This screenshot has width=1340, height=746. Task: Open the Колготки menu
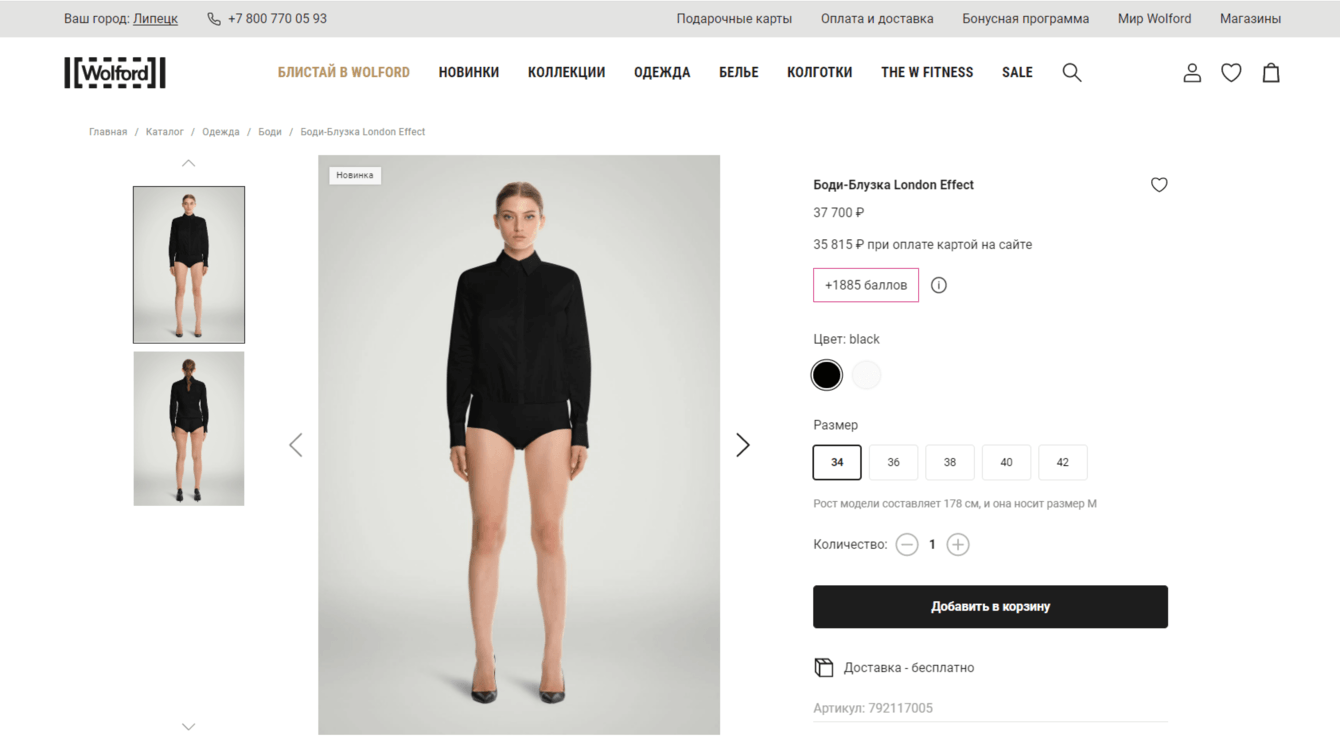click(819, 72)
